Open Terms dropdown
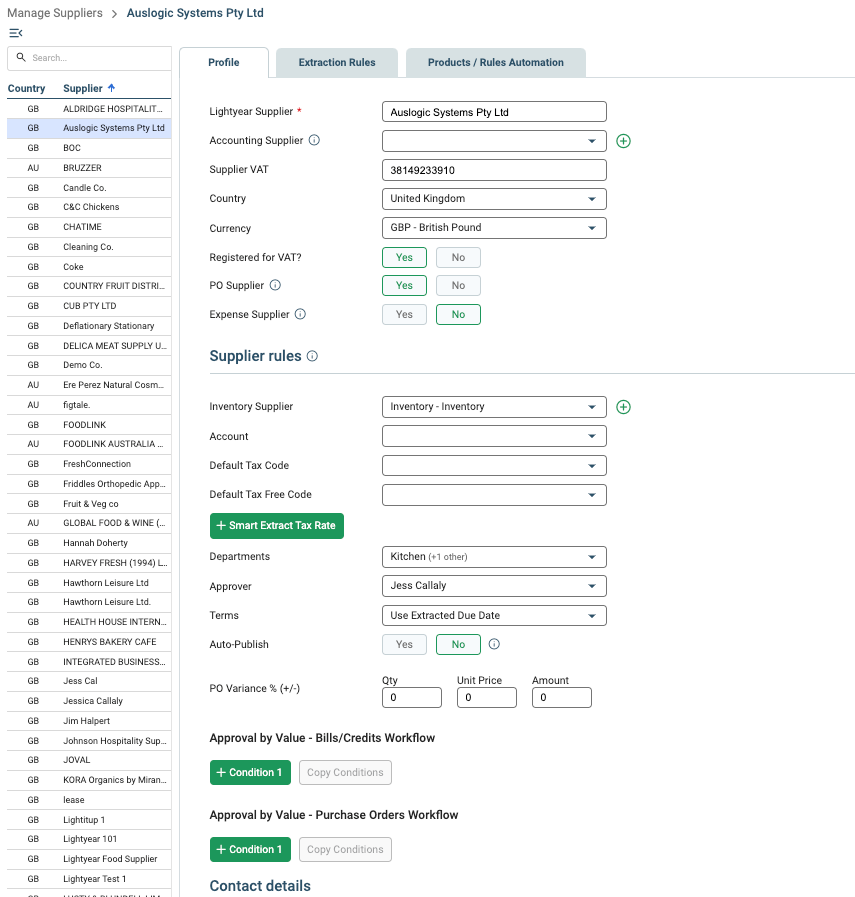This screenshot has height=897, width=855. pyautogui.click(x=494, y=616)
